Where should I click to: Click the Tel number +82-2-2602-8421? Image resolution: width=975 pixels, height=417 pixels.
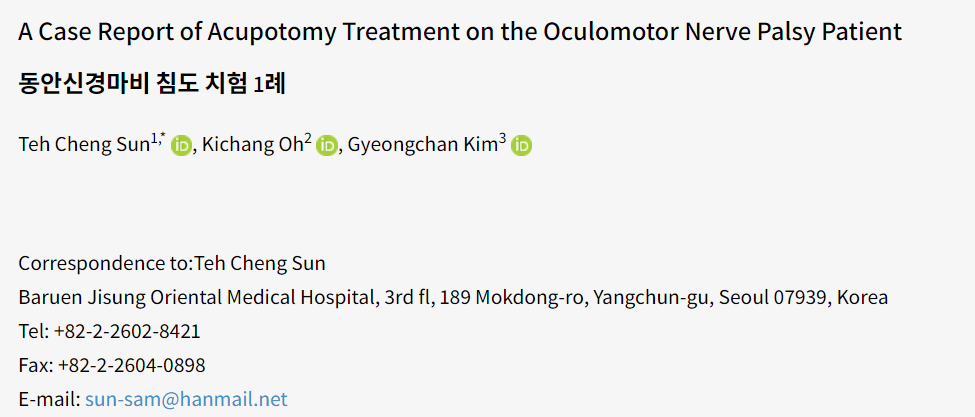(x=127, y=331)
